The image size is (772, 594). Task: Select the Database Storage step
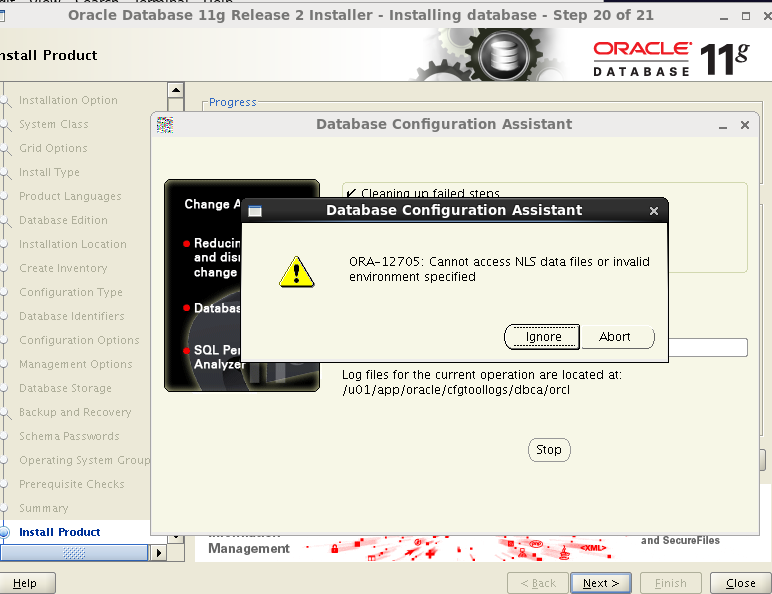(x=65, y=388)
